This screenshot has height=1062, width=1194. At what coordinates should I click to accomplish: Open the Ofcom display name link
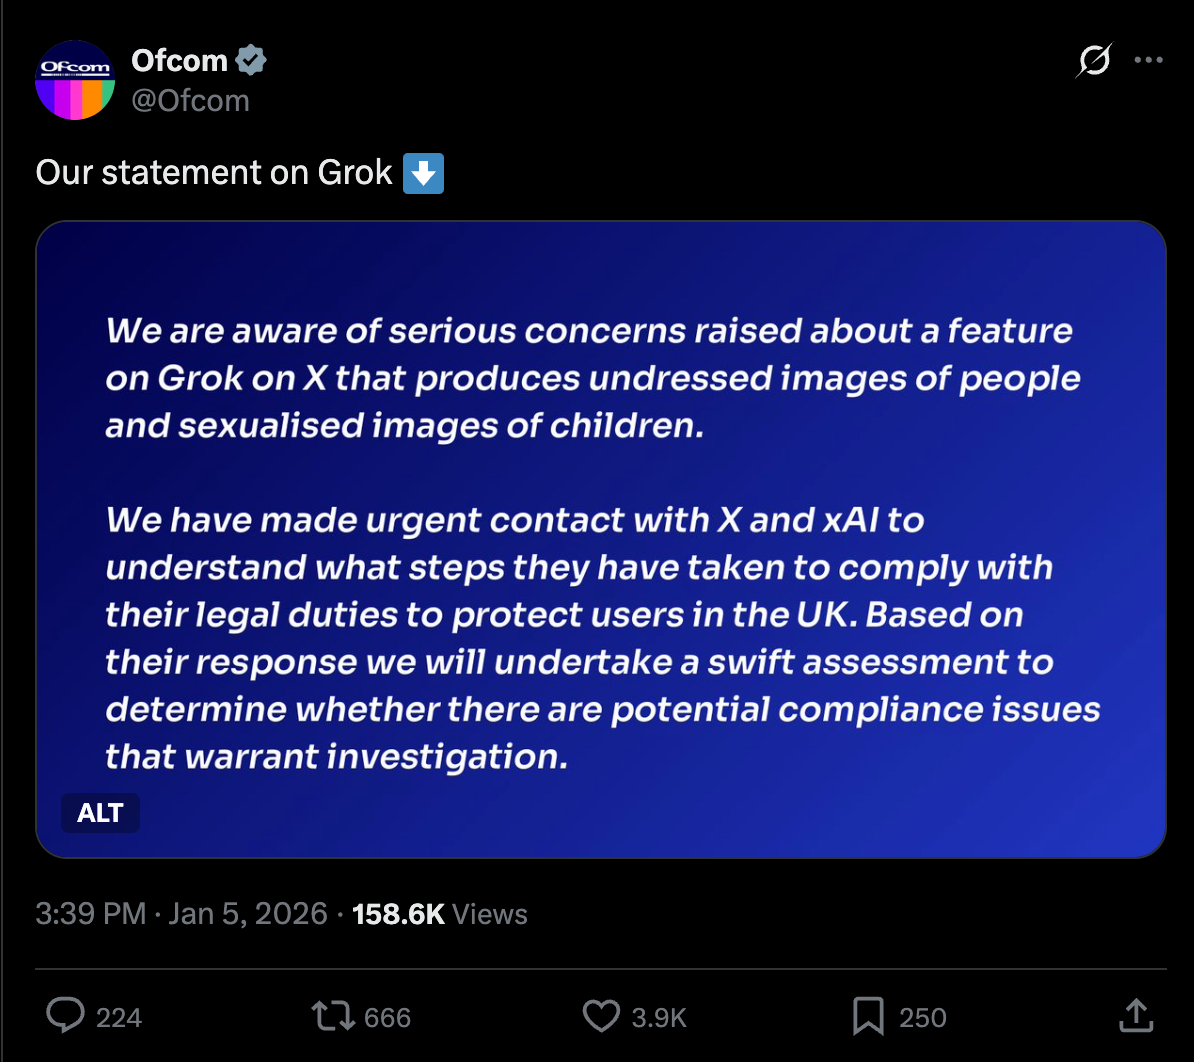(x=180, y=61)
